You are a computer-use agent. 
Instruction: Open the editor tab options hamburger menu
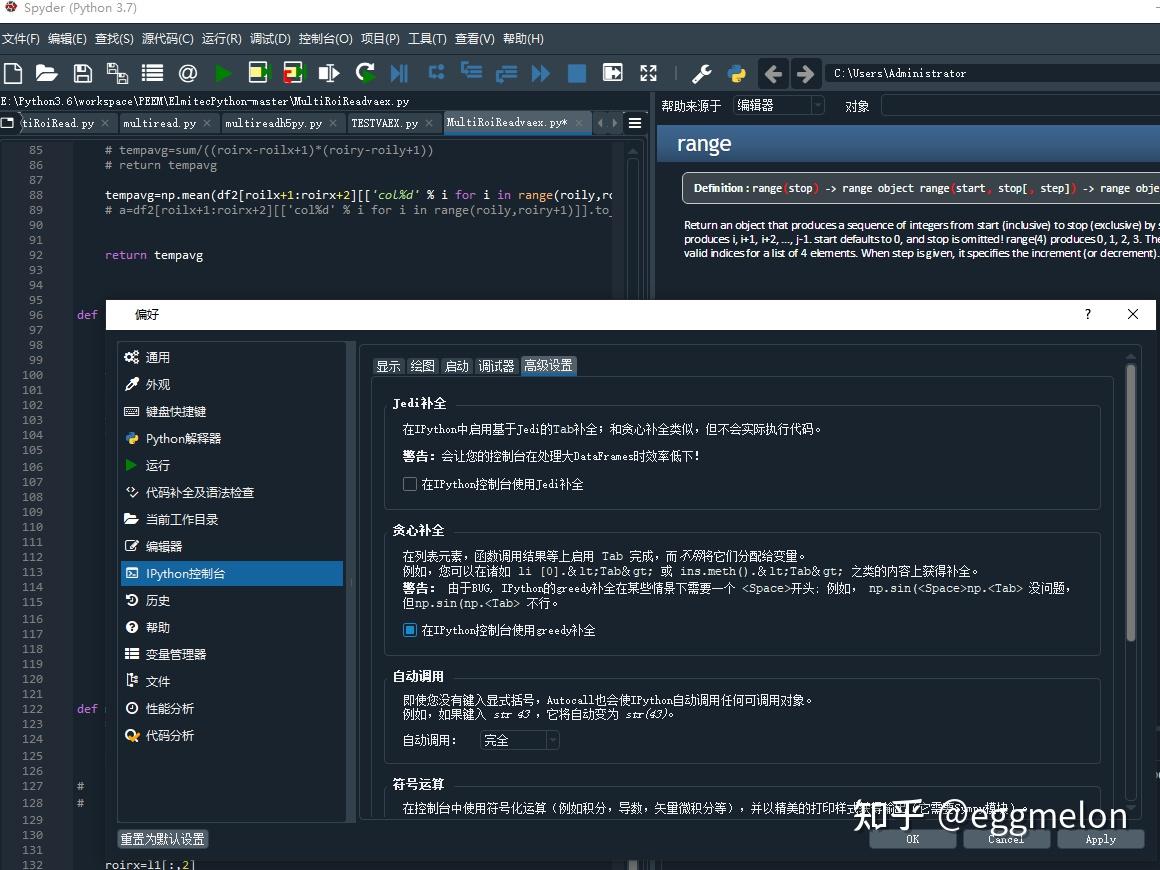(635, 122)
